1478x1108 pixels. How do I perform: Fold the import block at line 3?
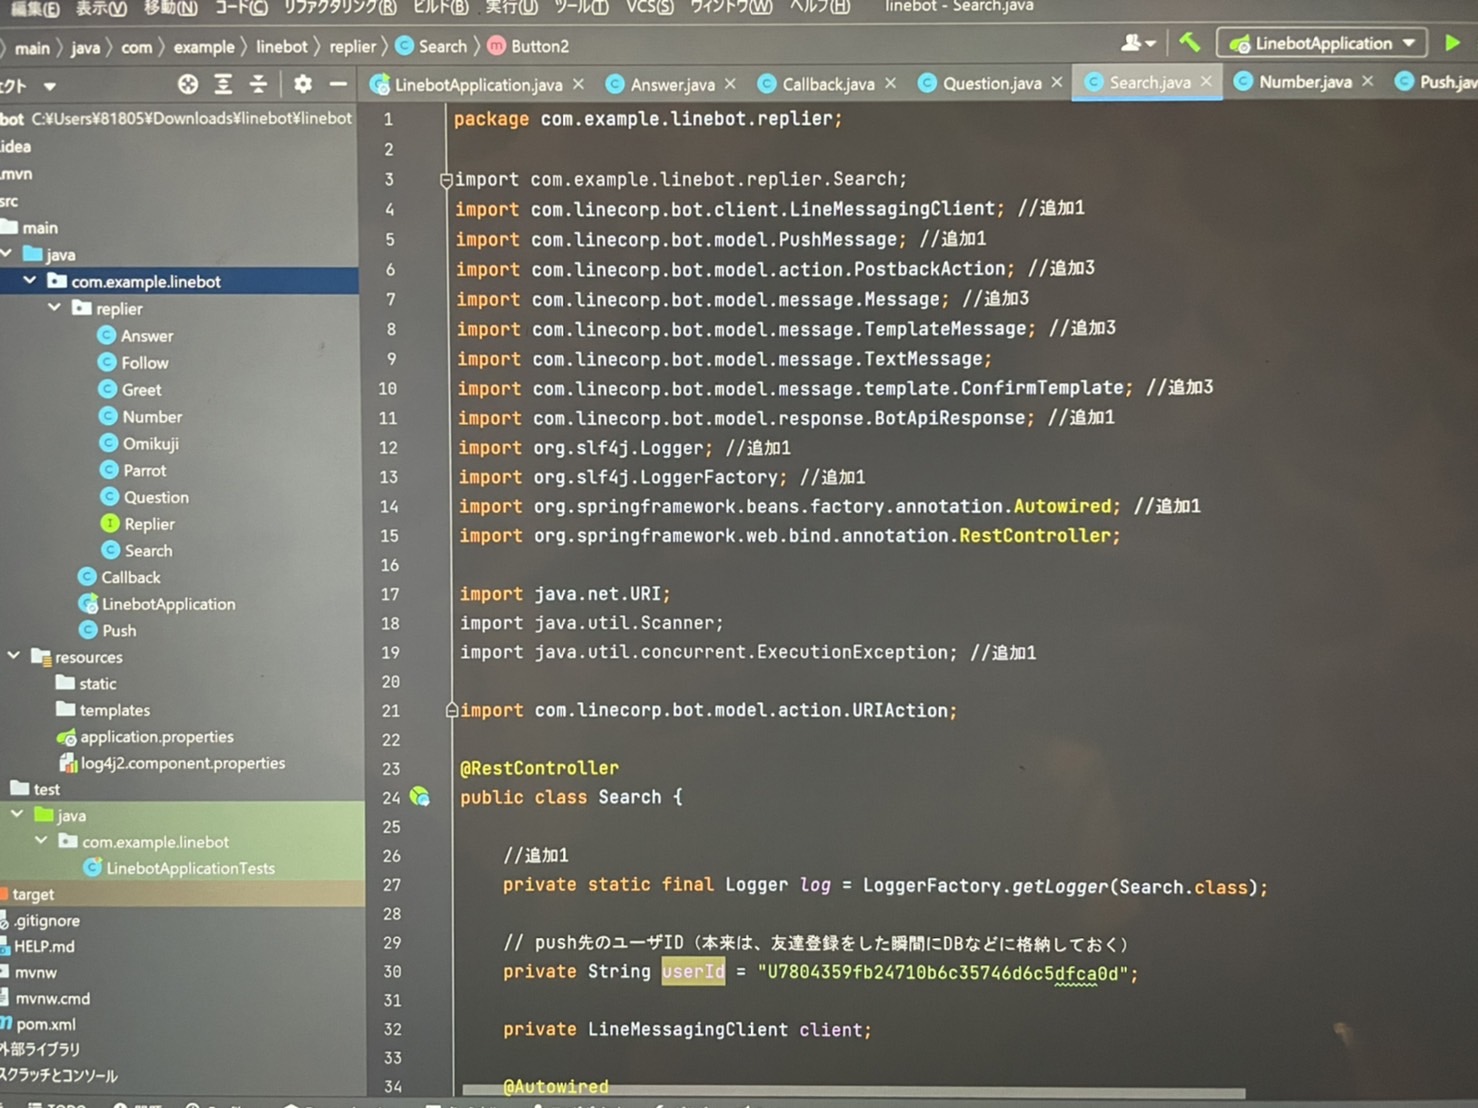pyautogui.click(x=446, y=180)
